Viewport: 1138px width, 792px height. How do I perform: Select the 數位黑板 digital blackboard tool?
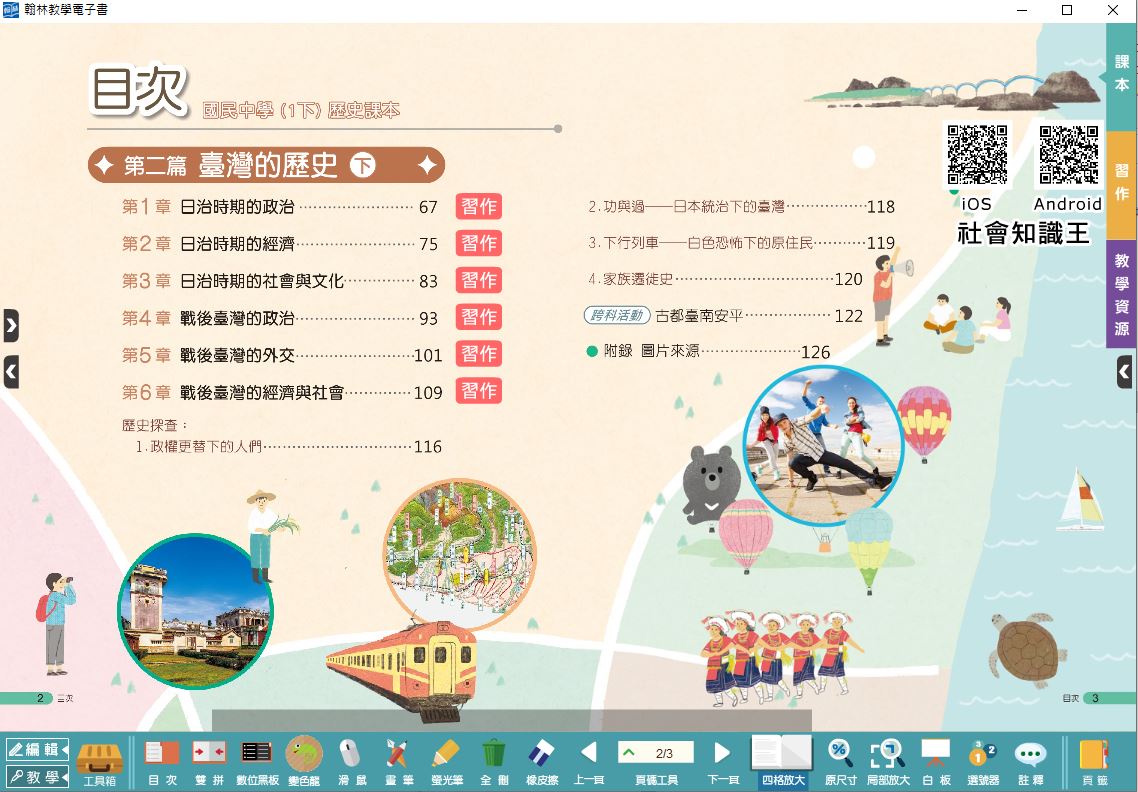pyautogui.click(x=257, y=760)
